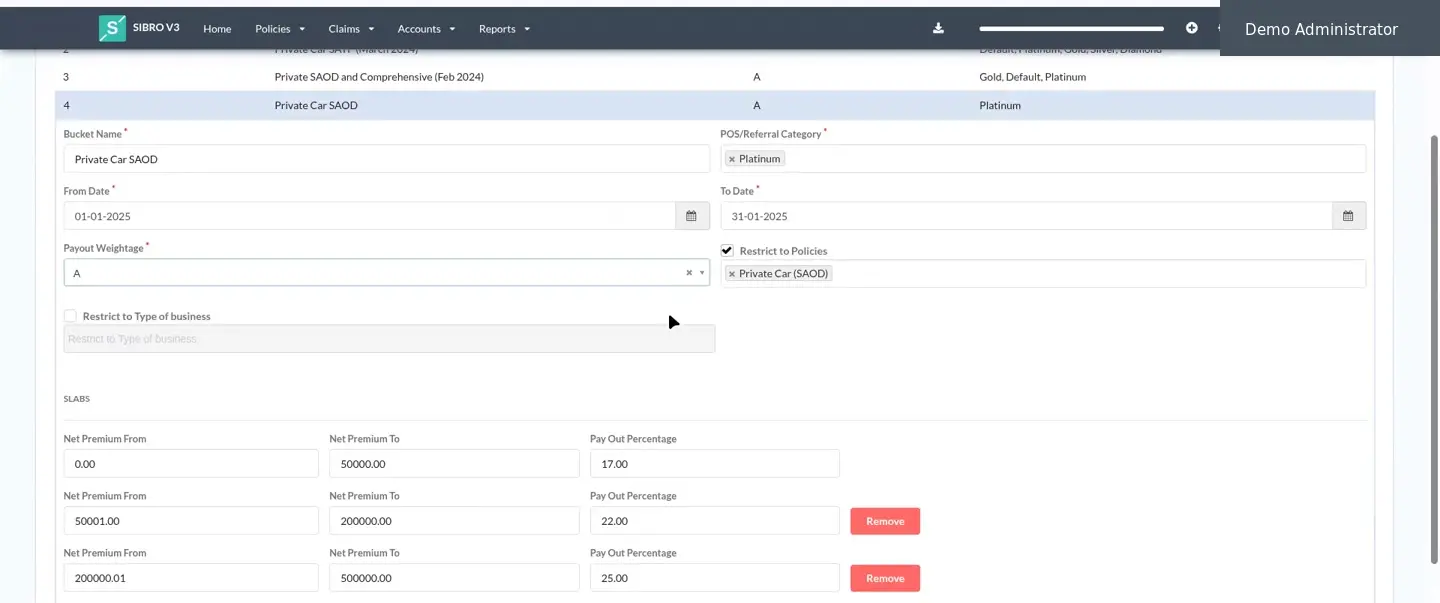Viewport: 1440px width, 603px height.
Task: Click the Platinum cell in row 4
Action: tap(1000, 105)
